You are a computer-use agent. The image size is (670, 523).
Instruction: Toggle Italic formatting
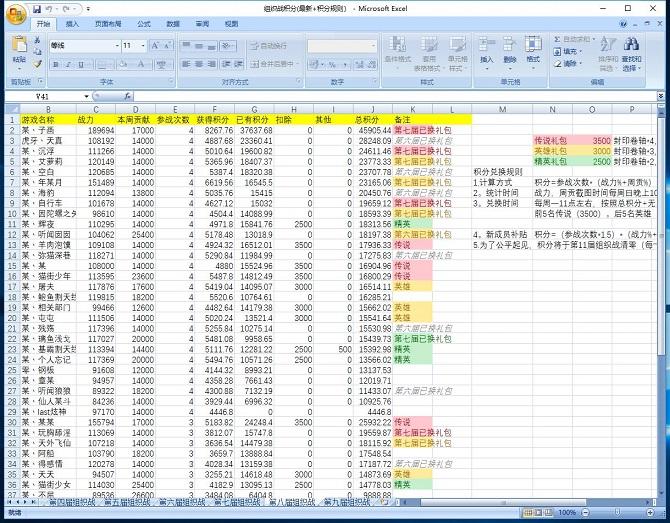pyautogui.click(x=67, y=64)
